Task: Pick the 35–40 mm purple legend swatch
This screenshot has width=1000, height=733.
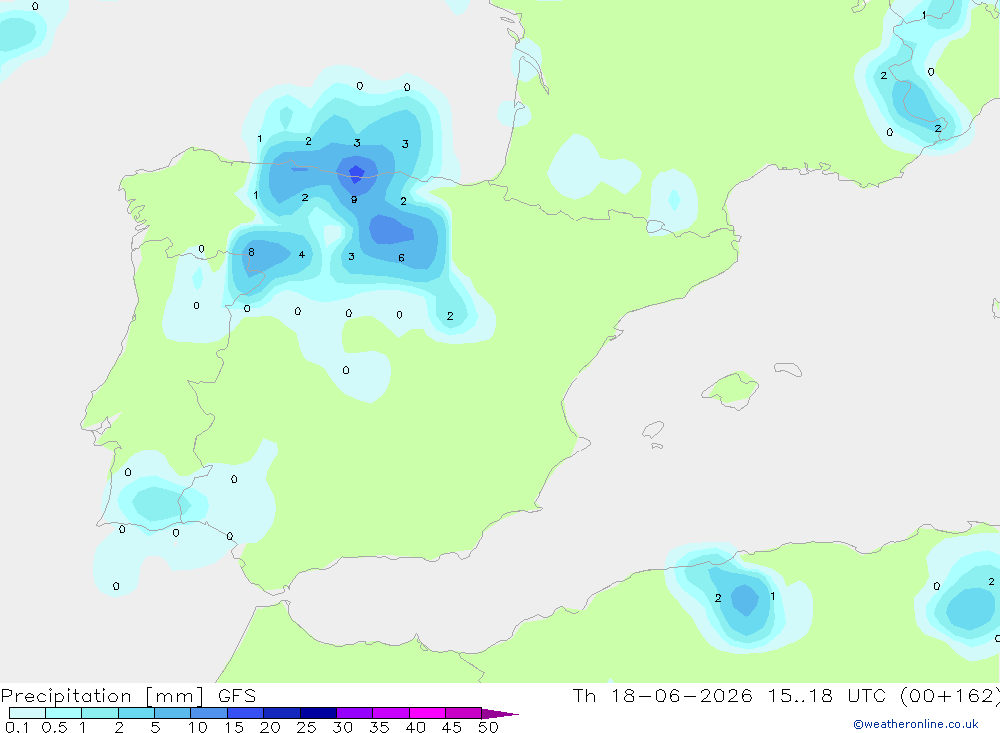Action: (x=390, y=713)
